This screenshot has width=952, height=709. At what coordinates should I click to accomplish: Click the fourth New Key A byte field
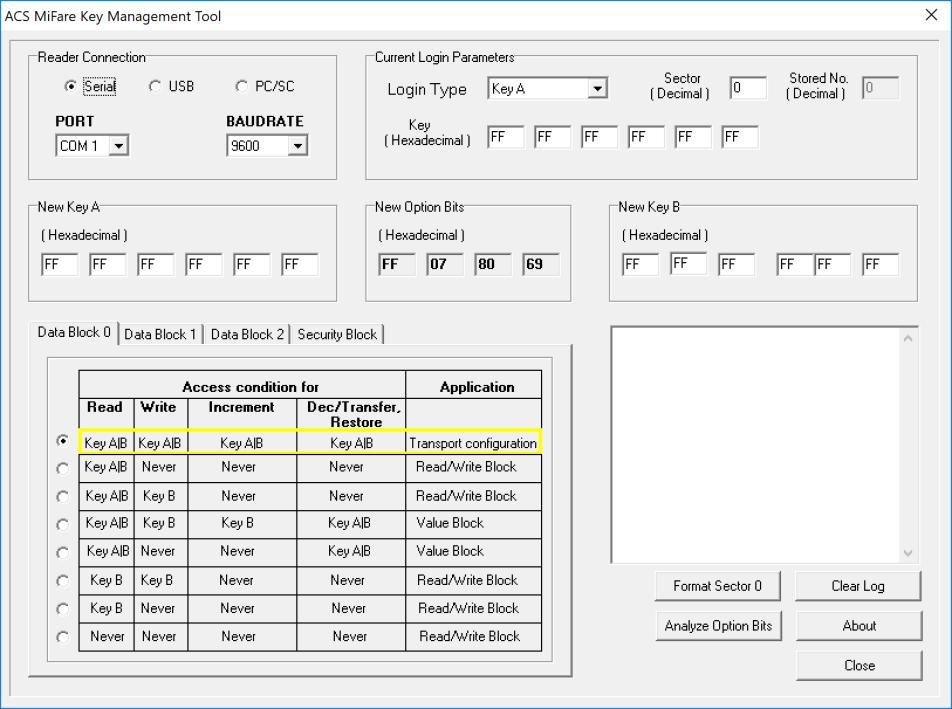coord(203,264)
